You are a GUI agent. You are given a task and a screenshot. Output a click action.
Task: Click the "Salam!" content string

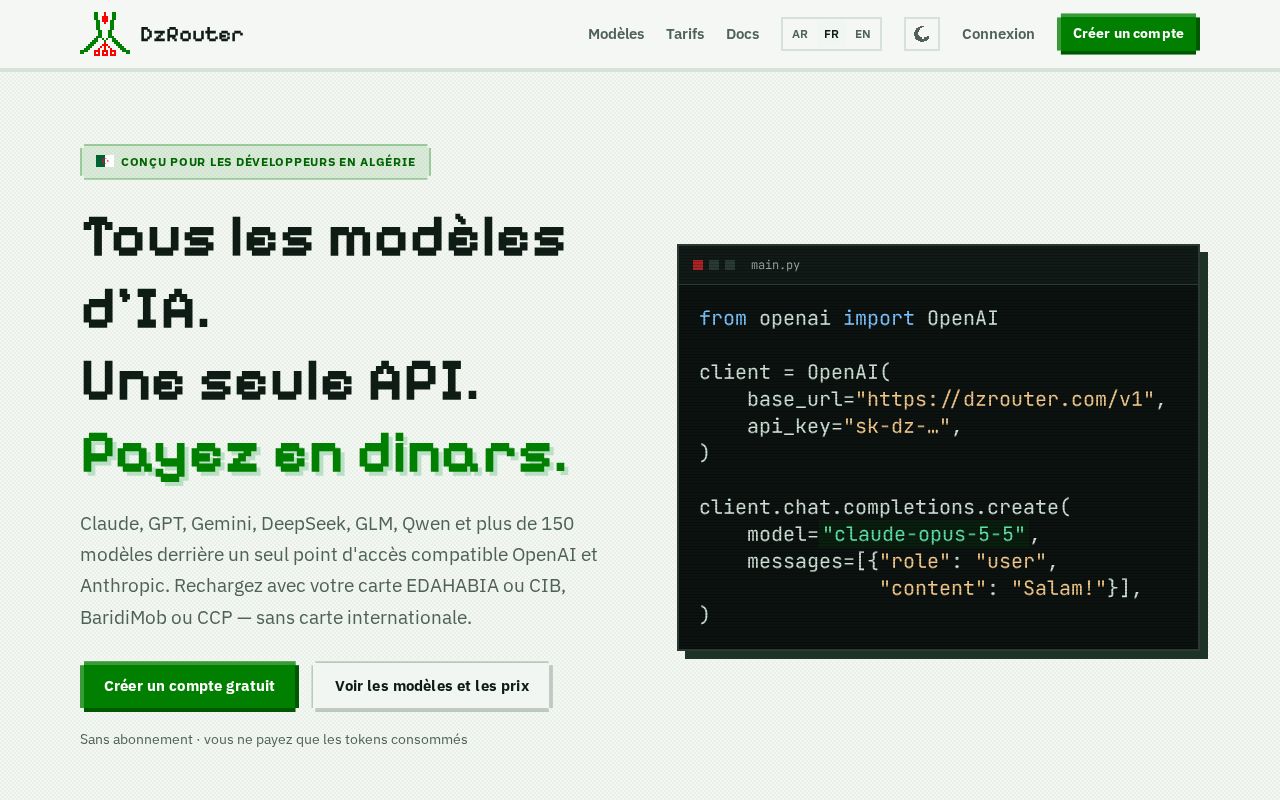(x=1059, y=588)
